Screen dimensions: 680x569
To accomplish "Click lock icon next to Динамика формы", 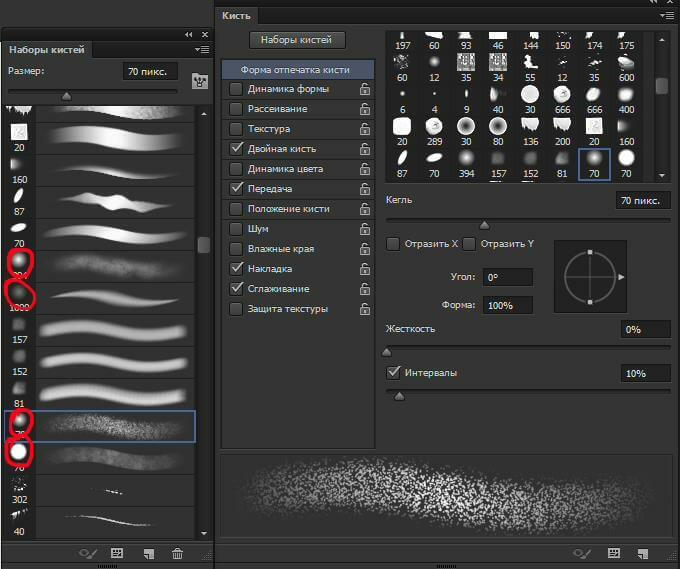I will point(365,89).
